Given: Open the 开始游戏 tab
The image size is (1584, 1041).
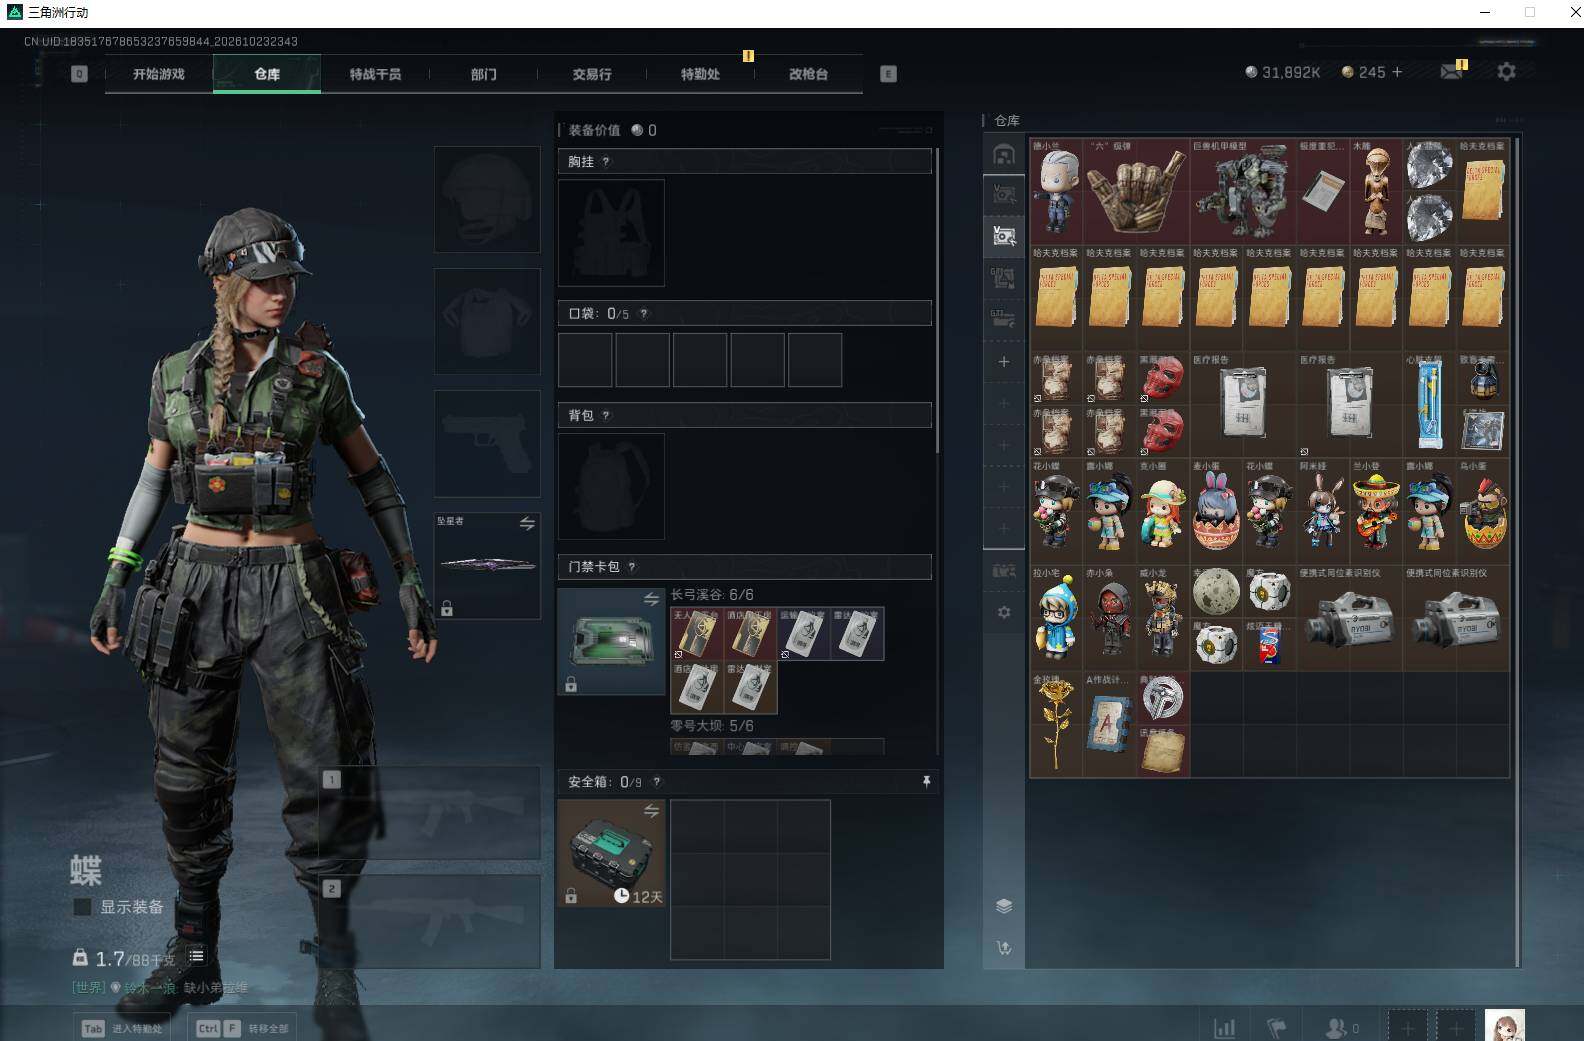Looking at the screenshot, I should pos(159,74).
